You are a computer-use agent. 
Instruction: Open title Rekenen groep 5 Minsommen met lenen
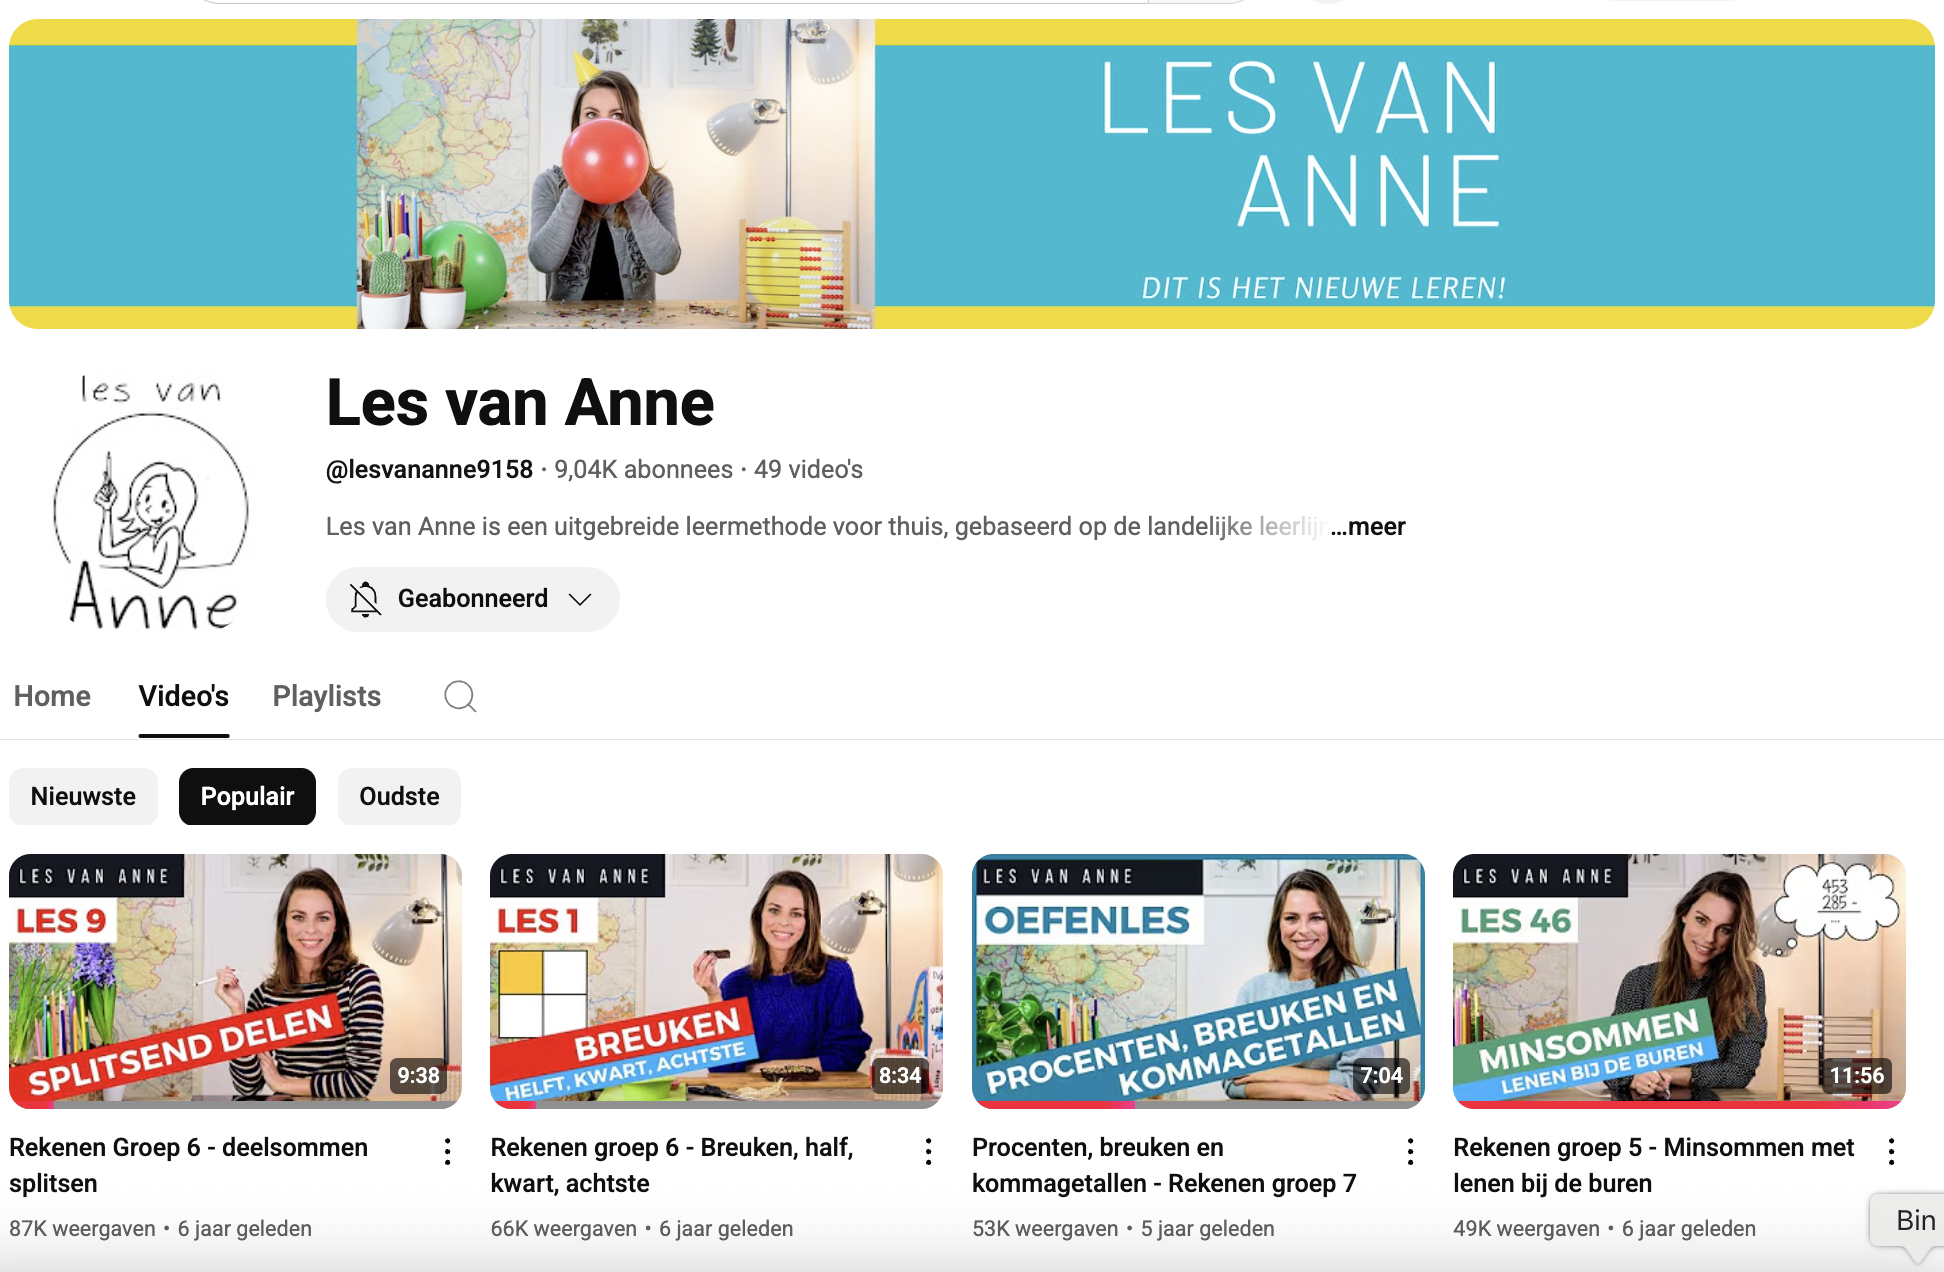[1653, 1165]
